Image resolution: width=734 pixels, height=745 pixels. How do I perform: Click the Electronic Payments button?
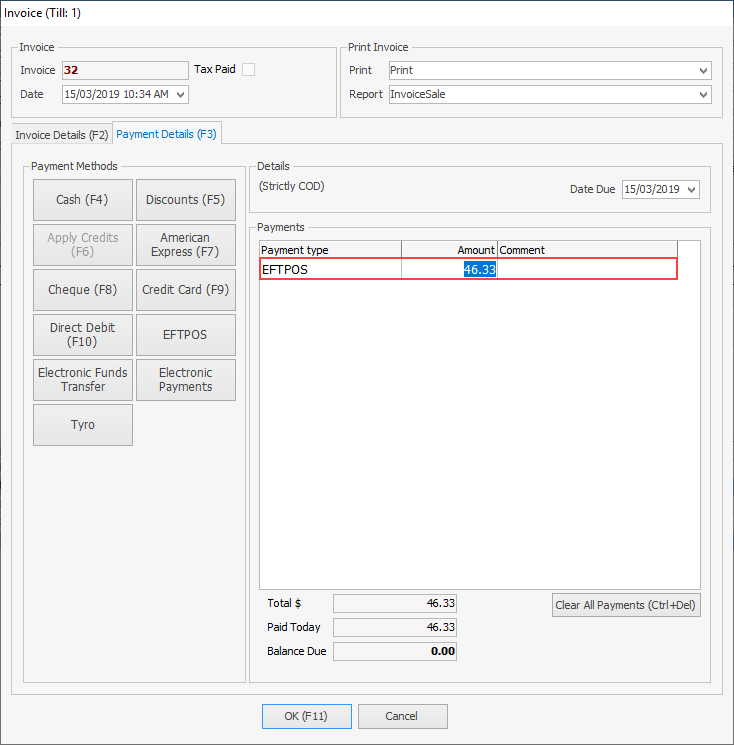185,380
